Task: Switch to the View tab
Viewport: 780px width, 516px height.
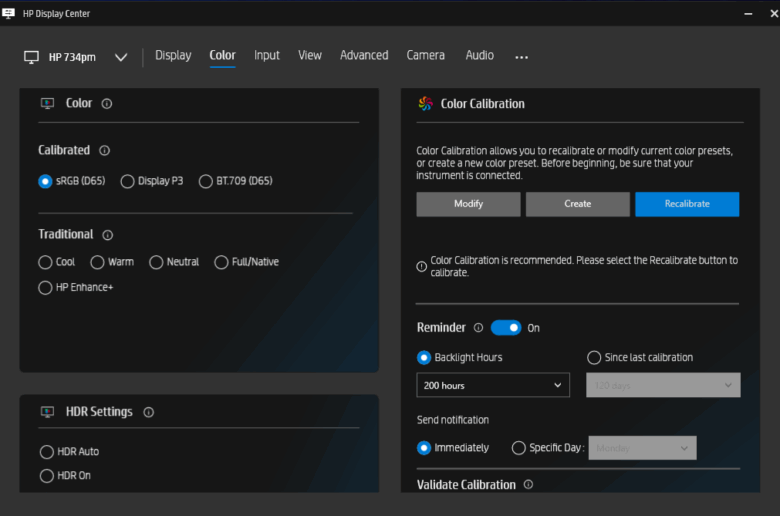Action: (310, 55)
